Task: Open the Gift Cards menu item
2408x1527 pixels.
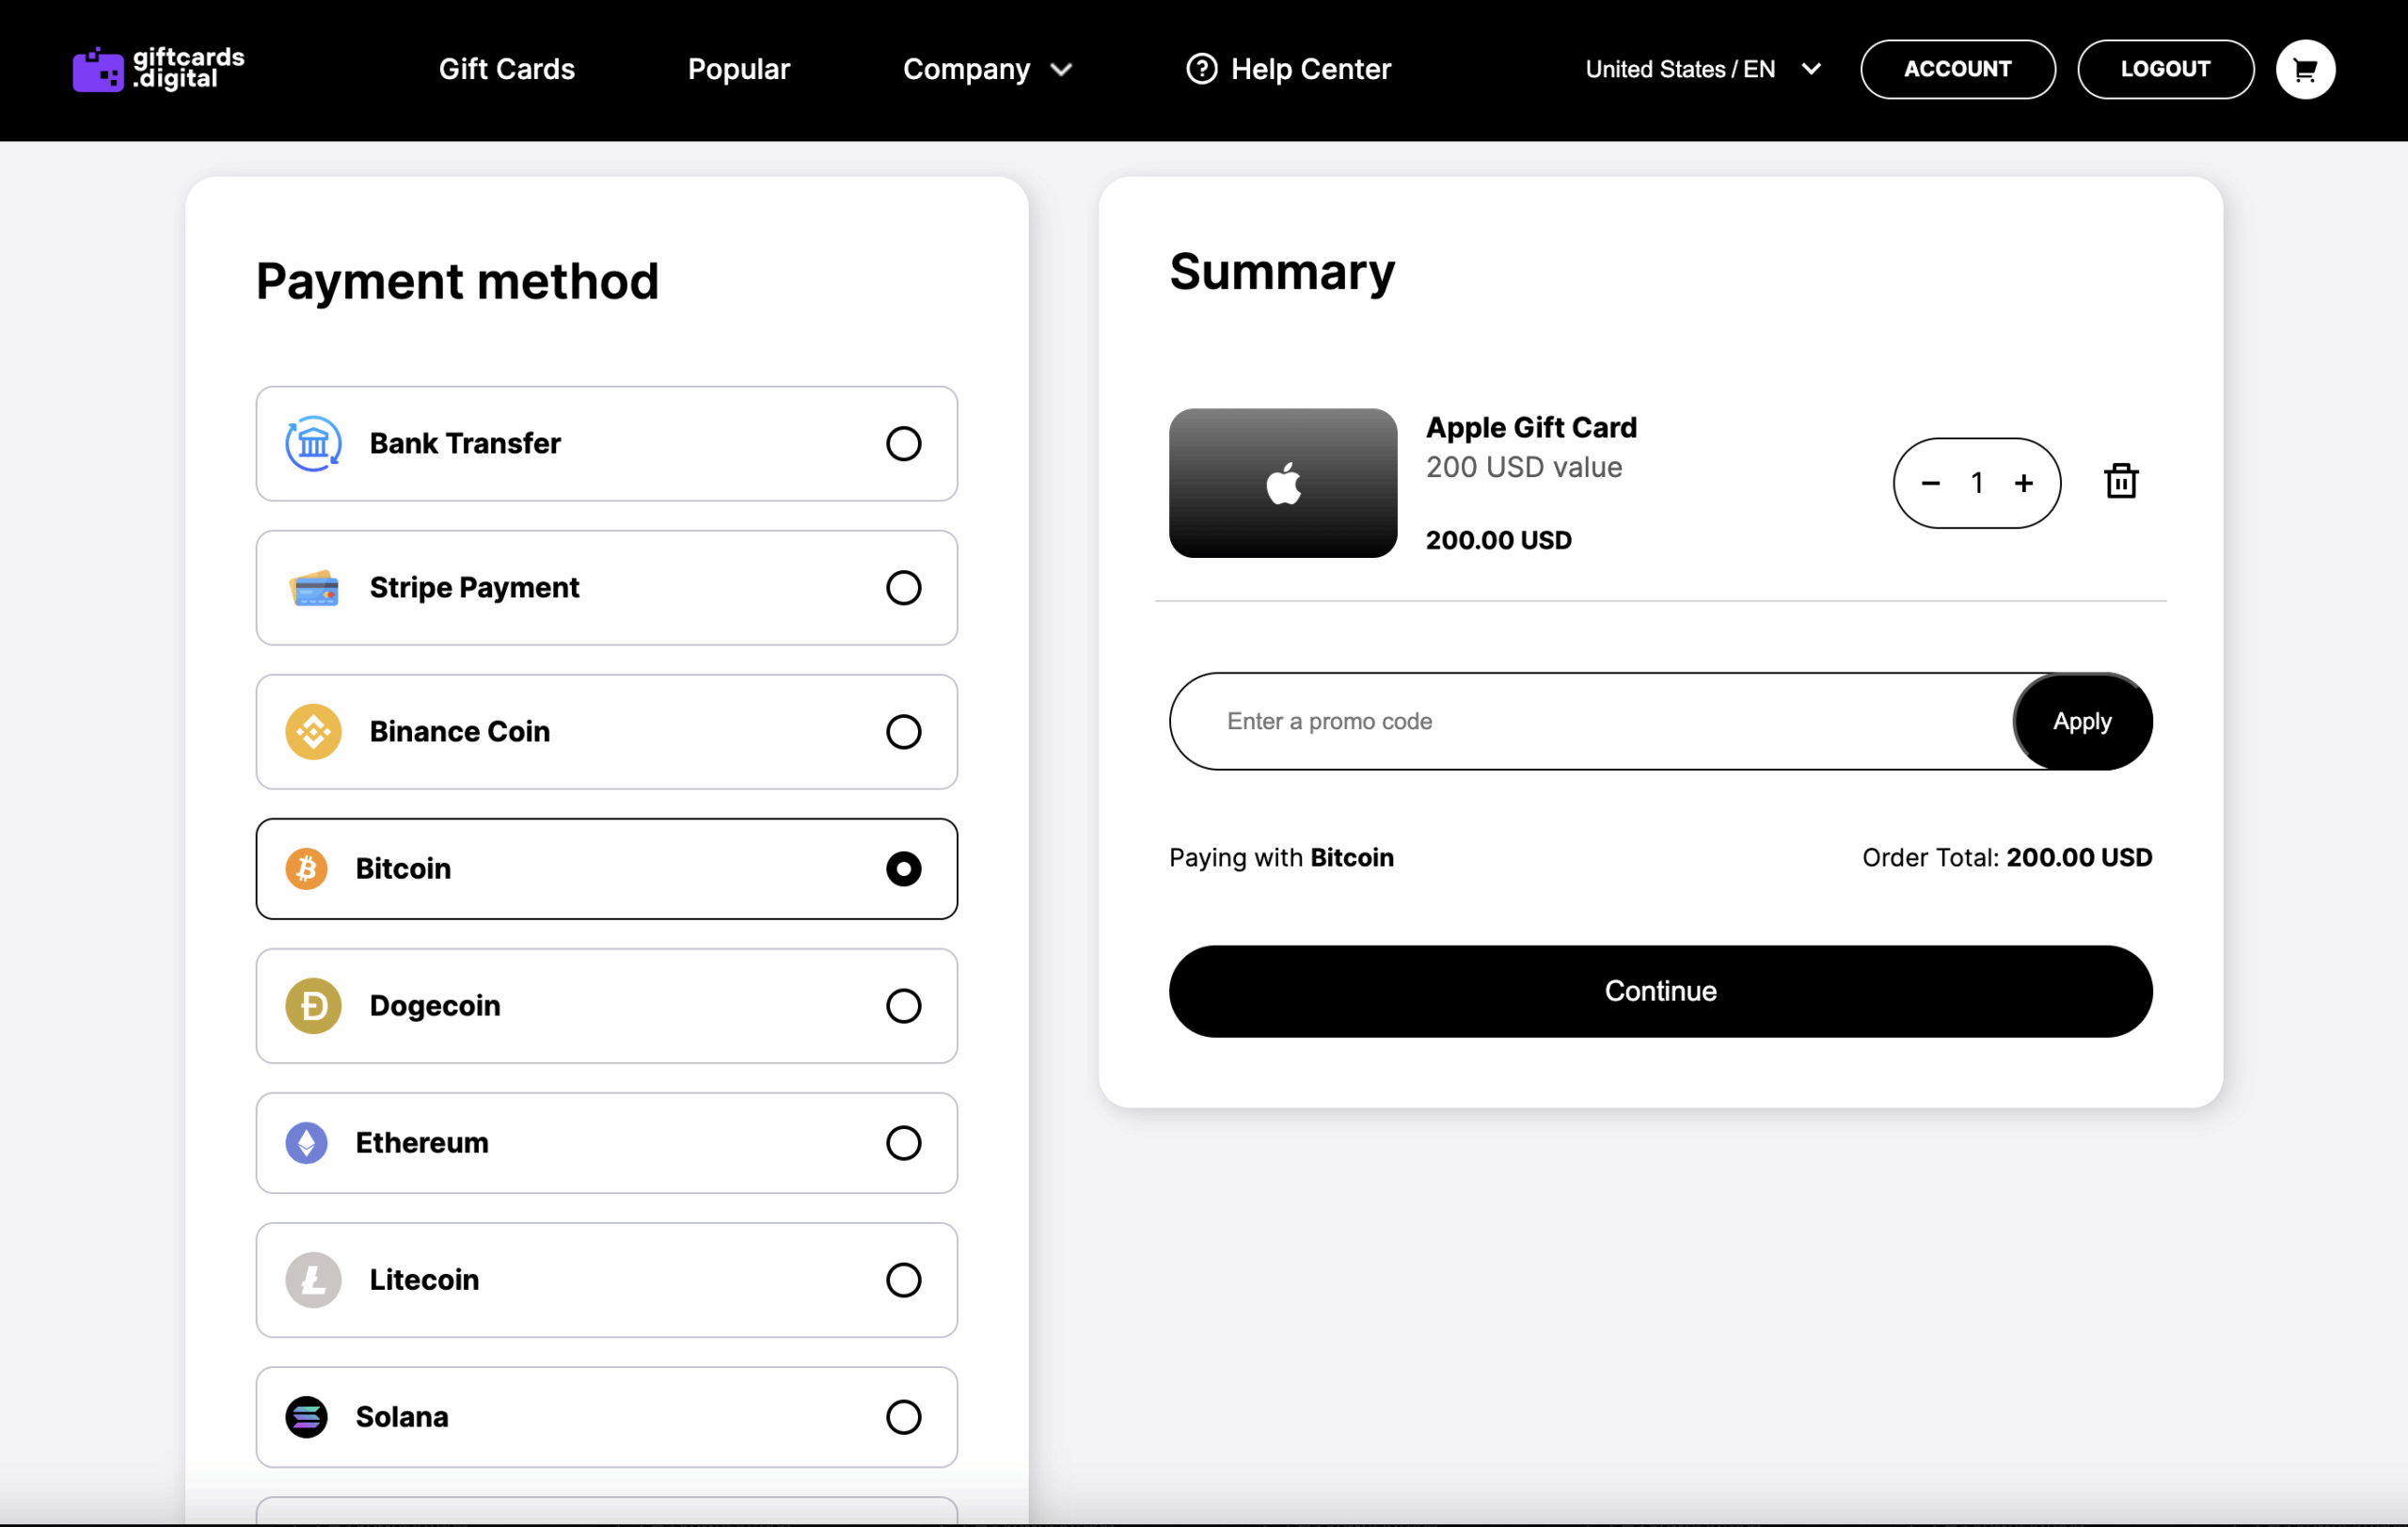Action: coord(506,69)
